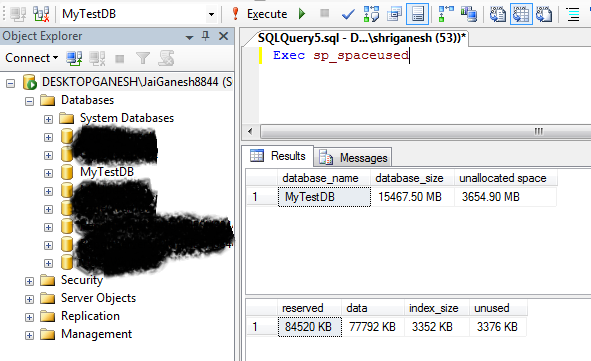Parse the query with the blue checkmark icon
Viewport: 591px width, 361px height.
[348, 14]
